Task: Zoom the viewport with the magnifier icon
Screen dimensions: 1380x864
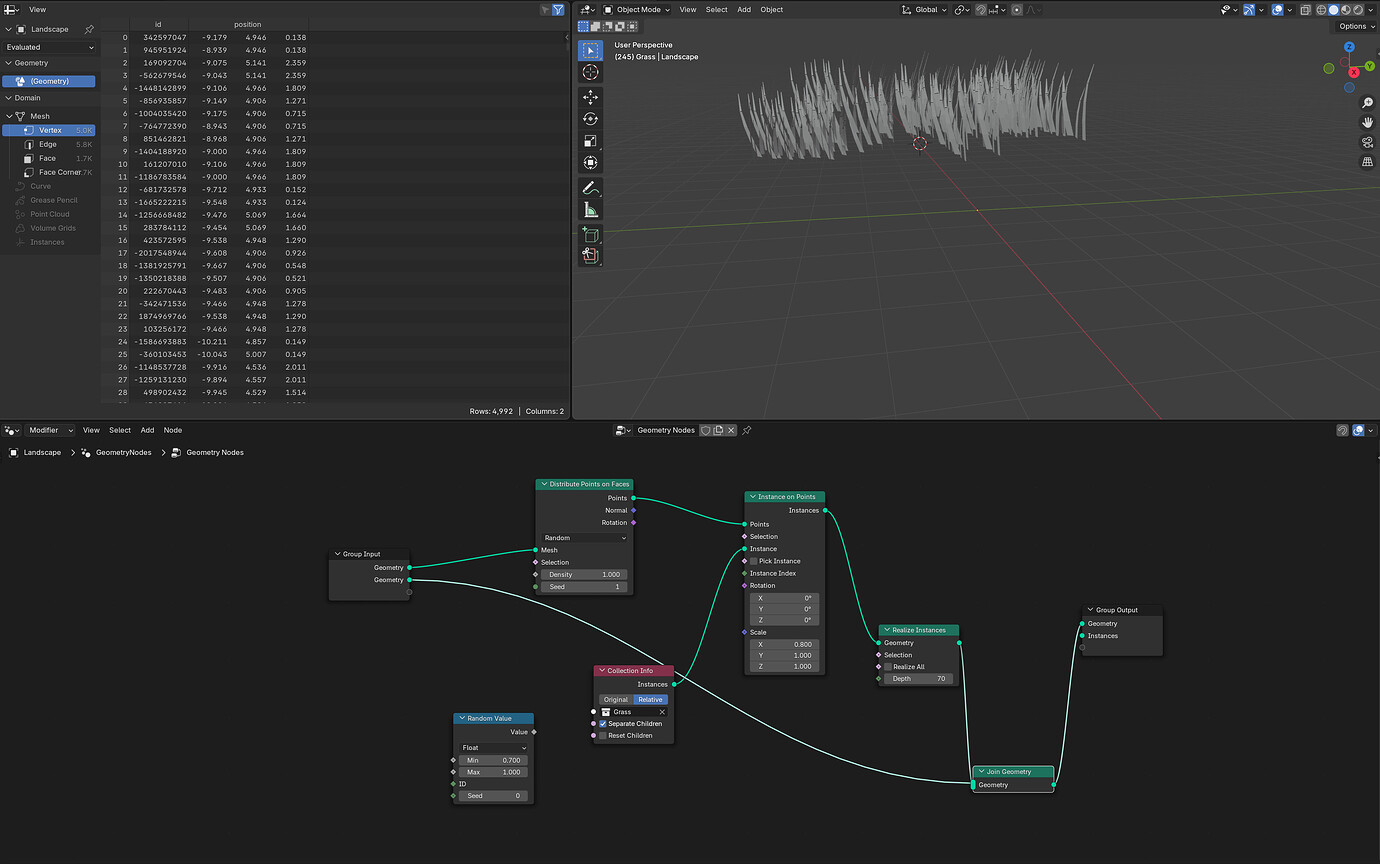Action: (1367, 103)
